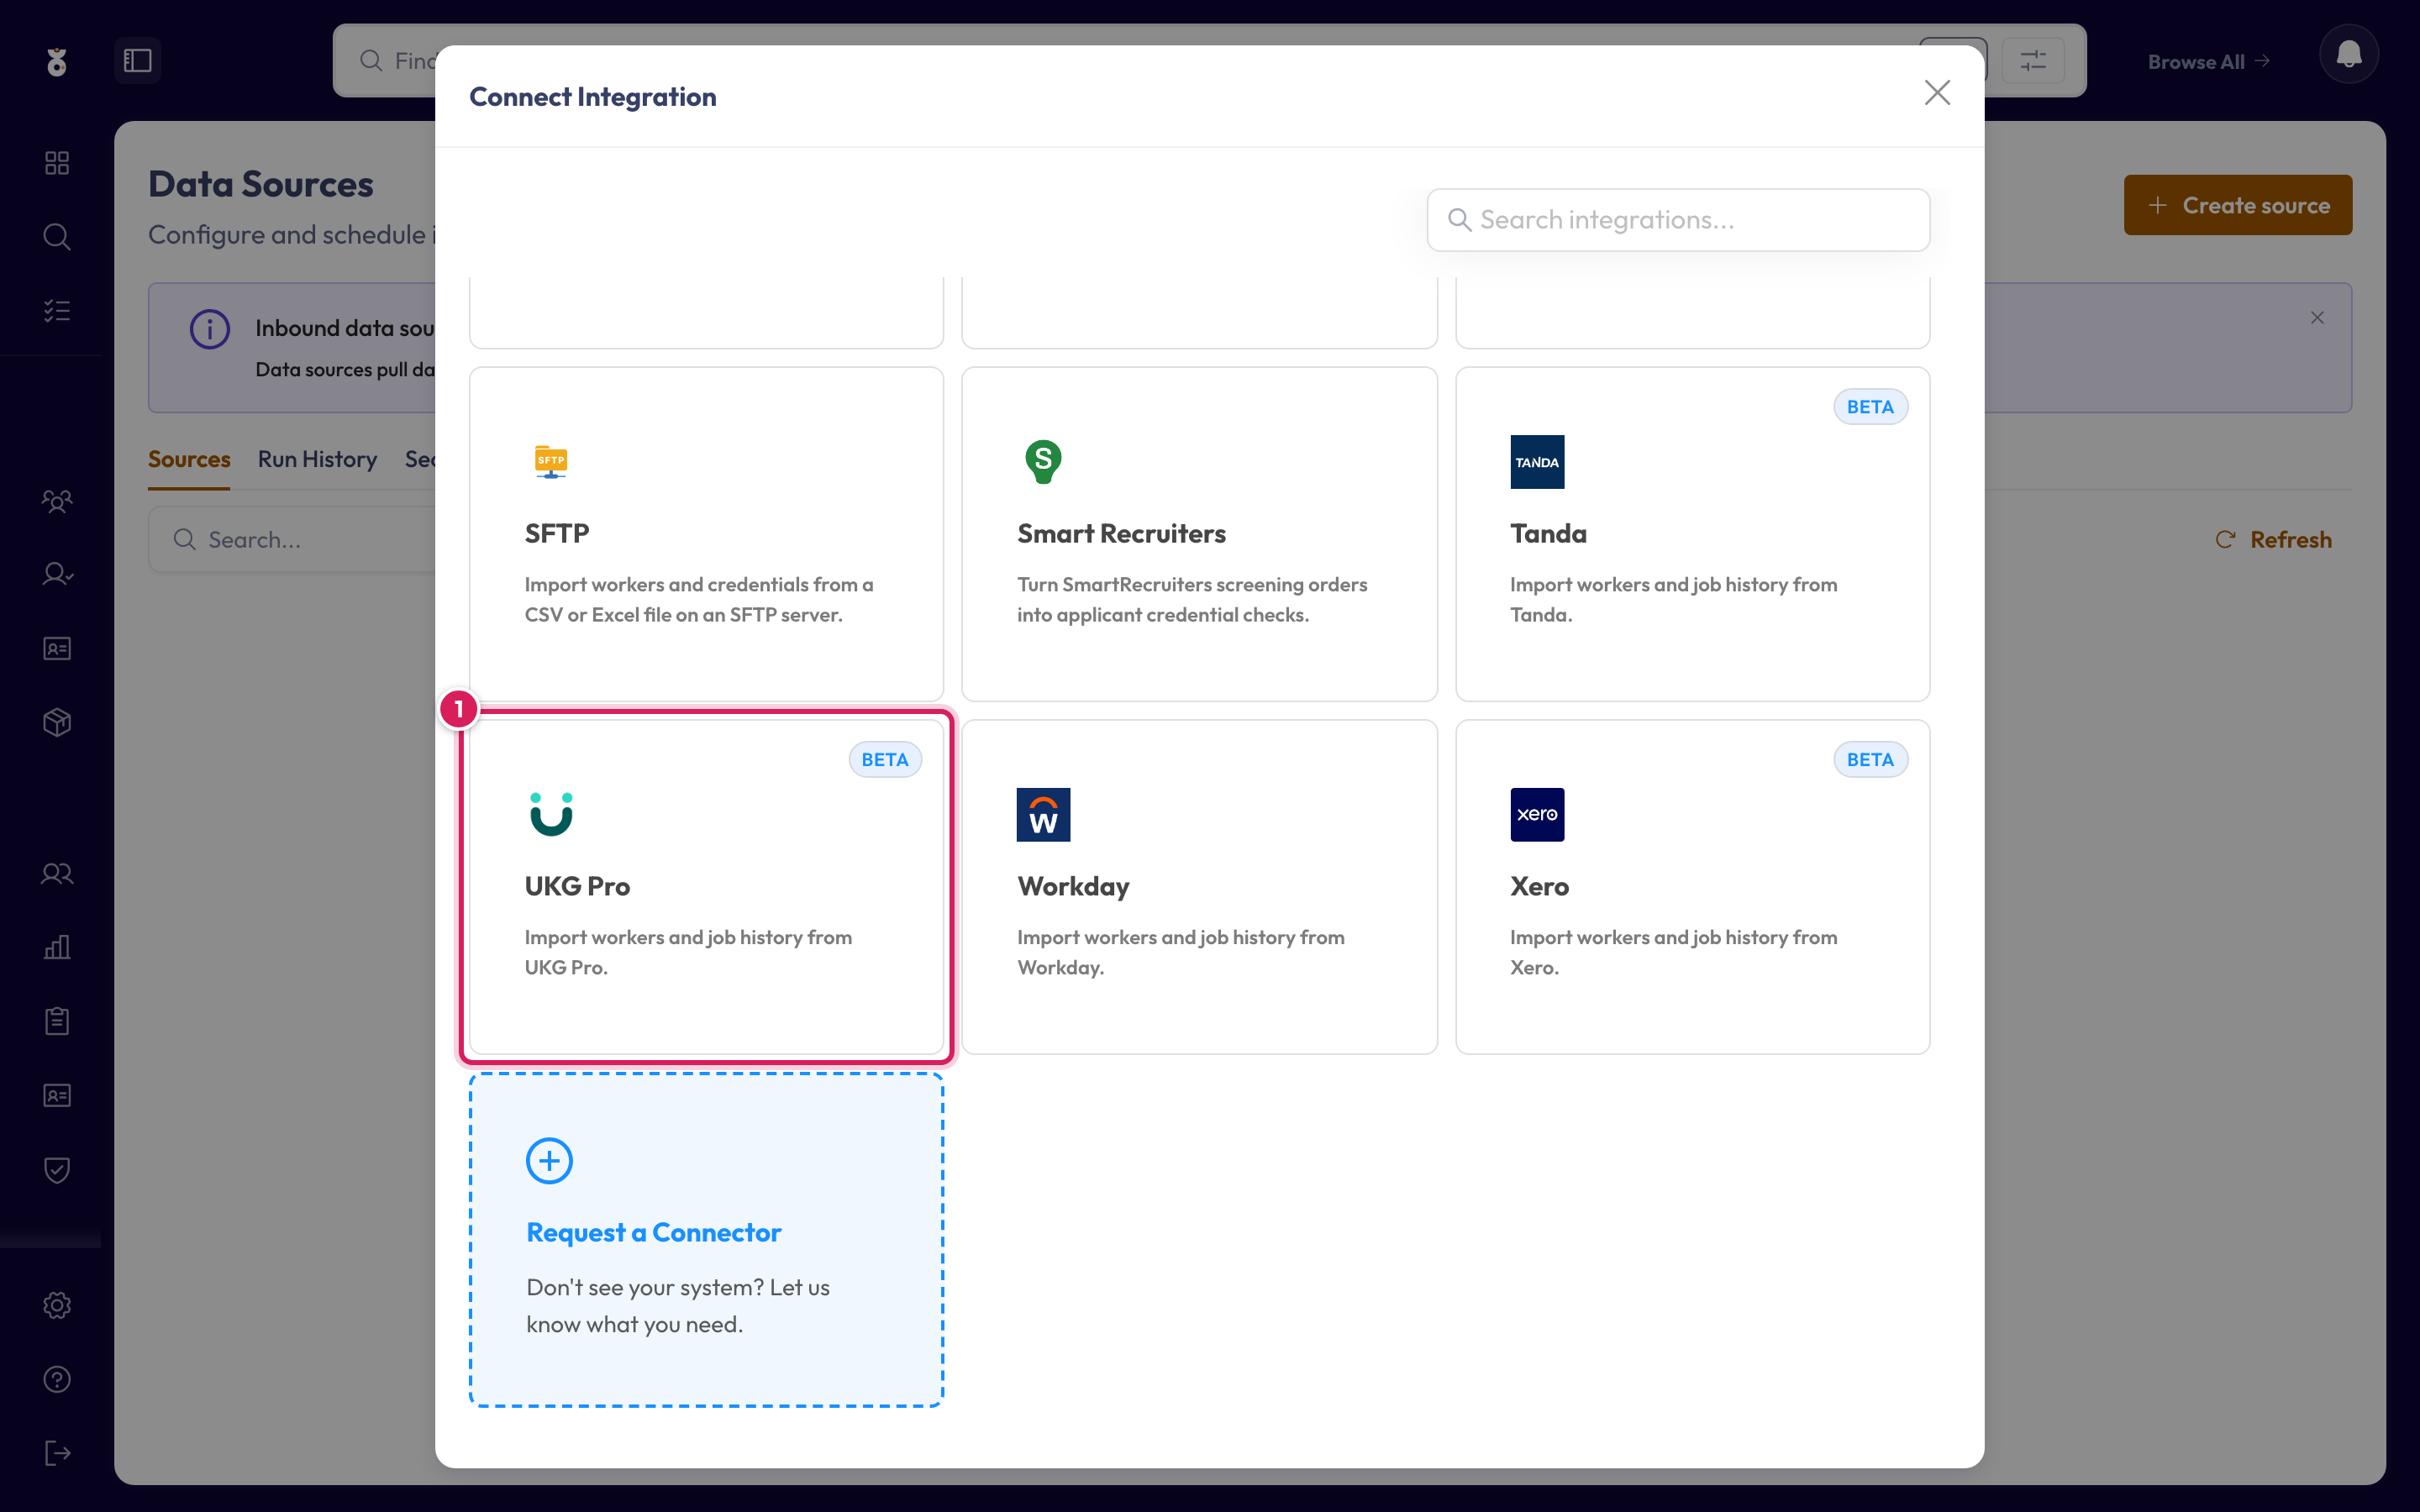Click the Refresh button
Image resolution: width=2420 pixels, height=1512 pixels.
pyautogui.click(x=2273, y=540)
